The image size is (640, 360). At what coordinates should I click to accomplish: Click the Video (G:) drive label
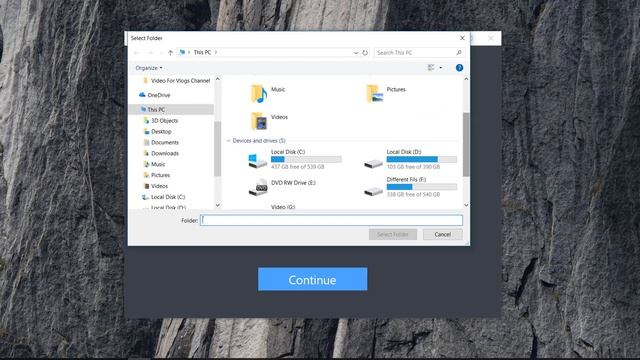pos(283,207)
